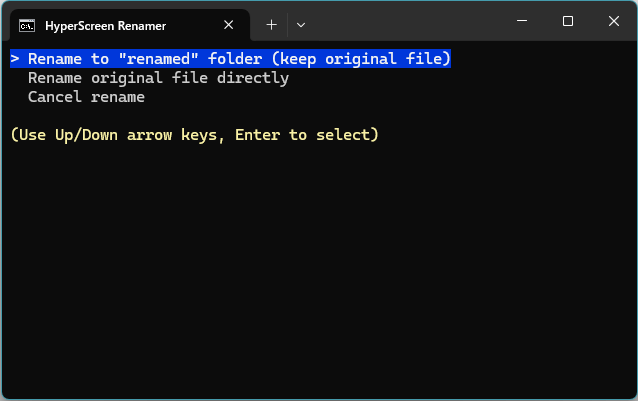
Task: Click the > selection arrow marker
Action: click(15, 59)
